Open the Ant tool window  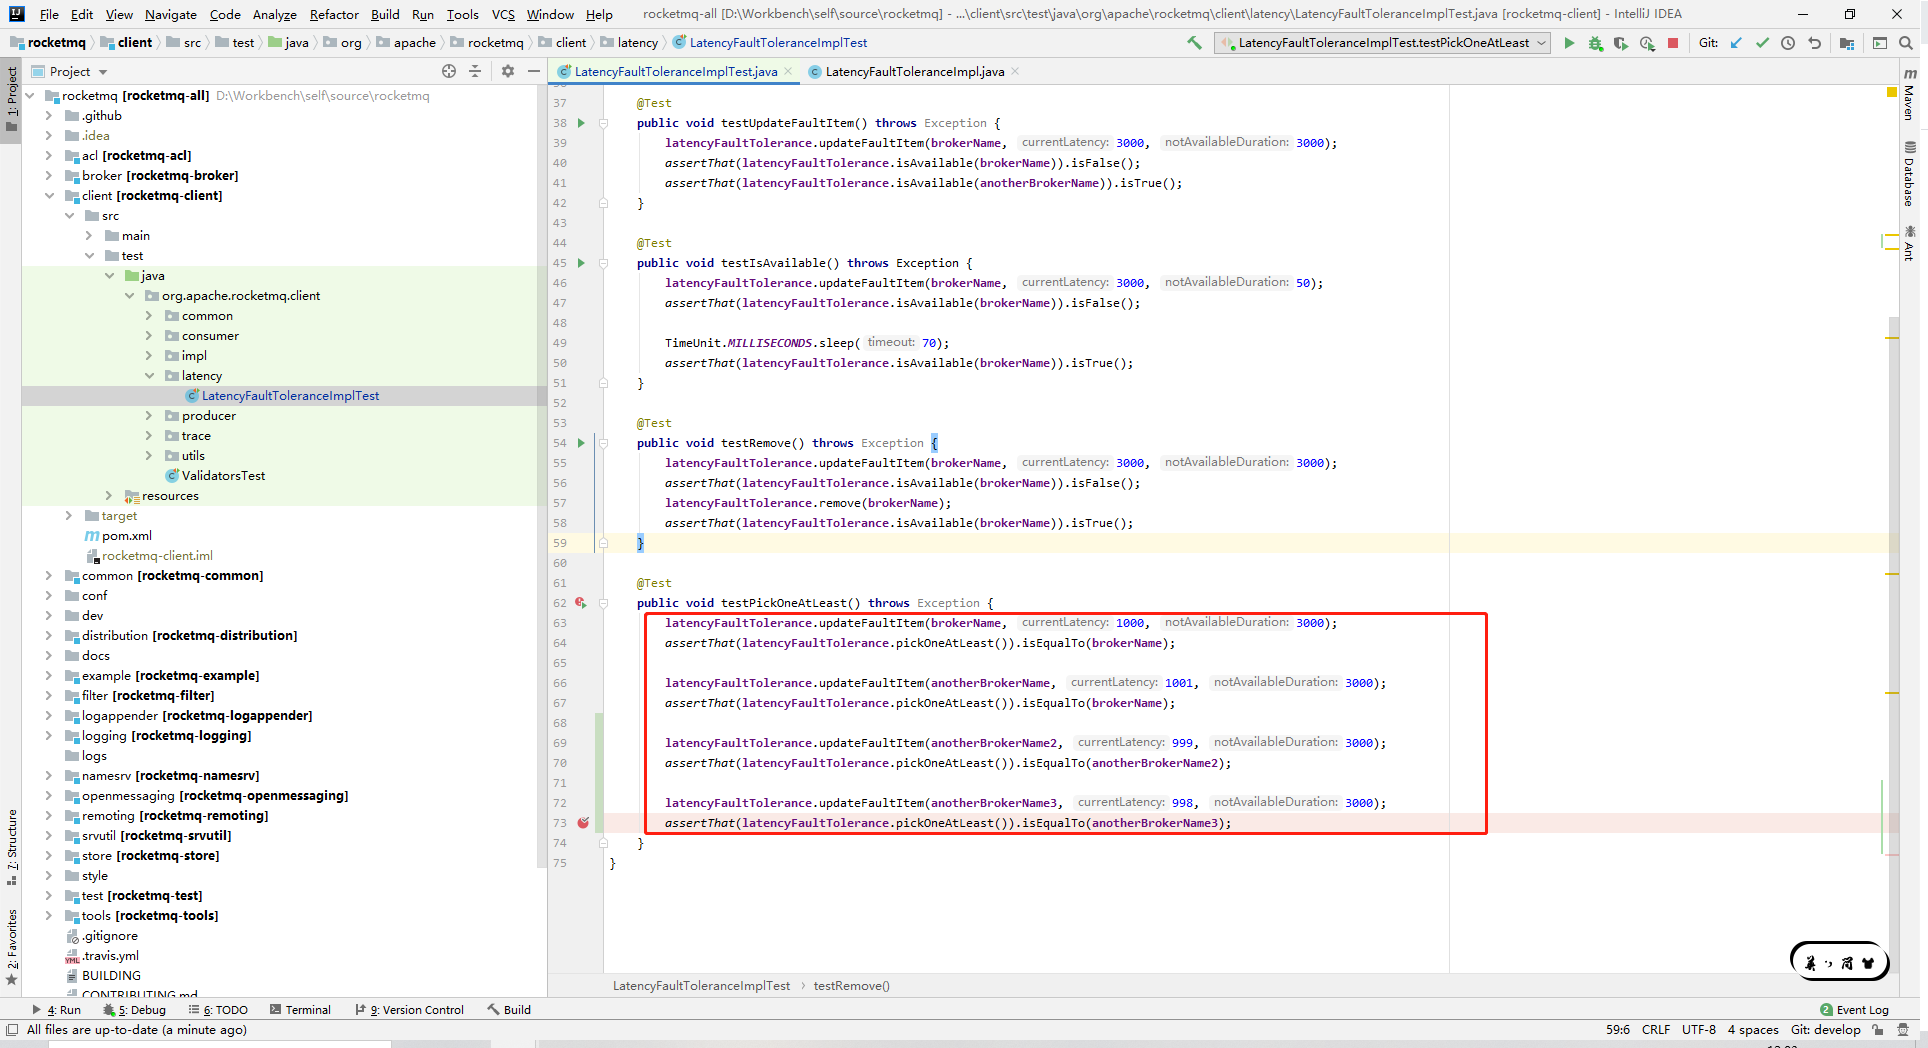point(1909,244)
